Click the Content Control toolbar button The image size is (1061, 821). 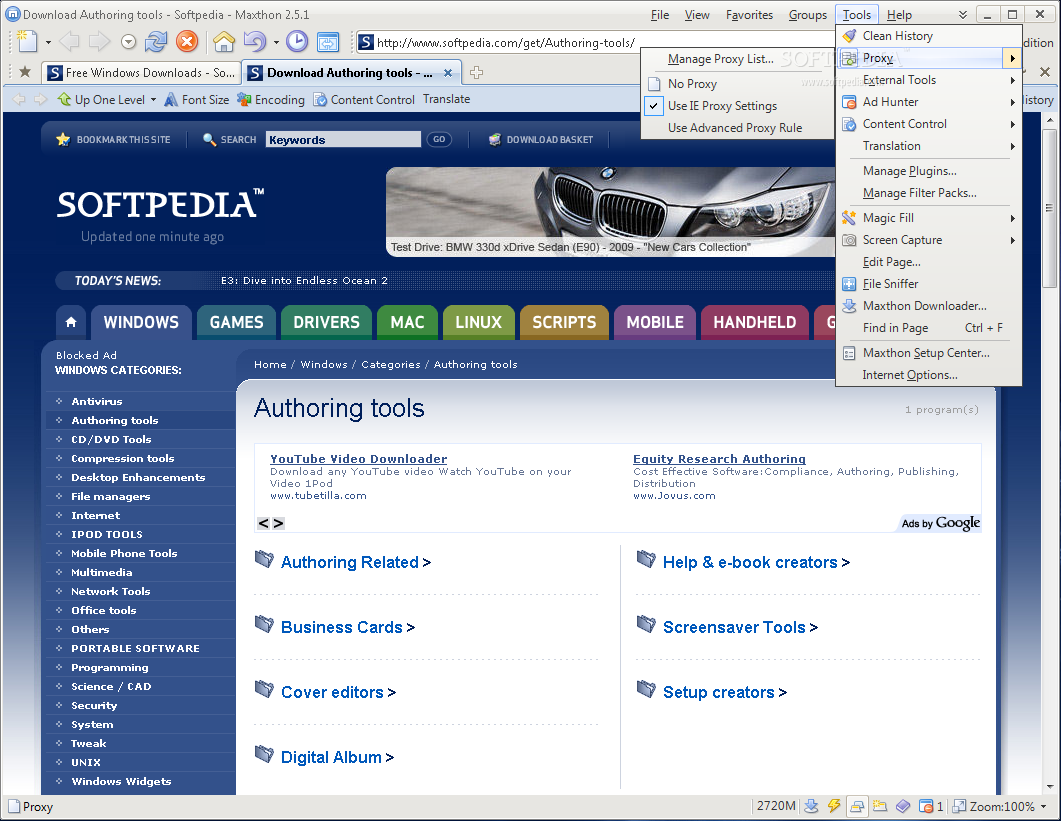(364, 99)
